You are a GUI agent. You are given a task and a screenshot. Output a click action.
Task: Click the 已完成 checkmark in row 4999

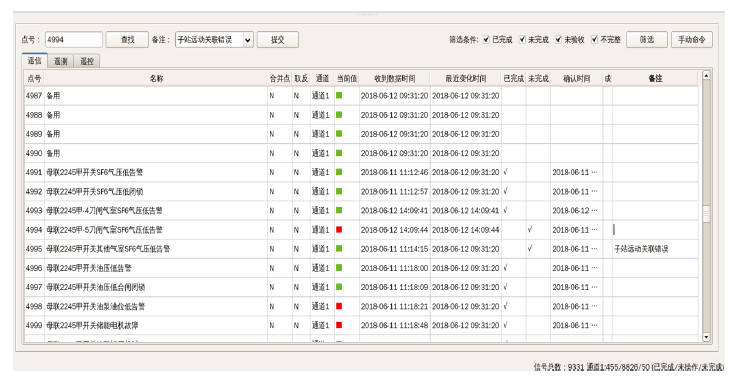[506, 325]
